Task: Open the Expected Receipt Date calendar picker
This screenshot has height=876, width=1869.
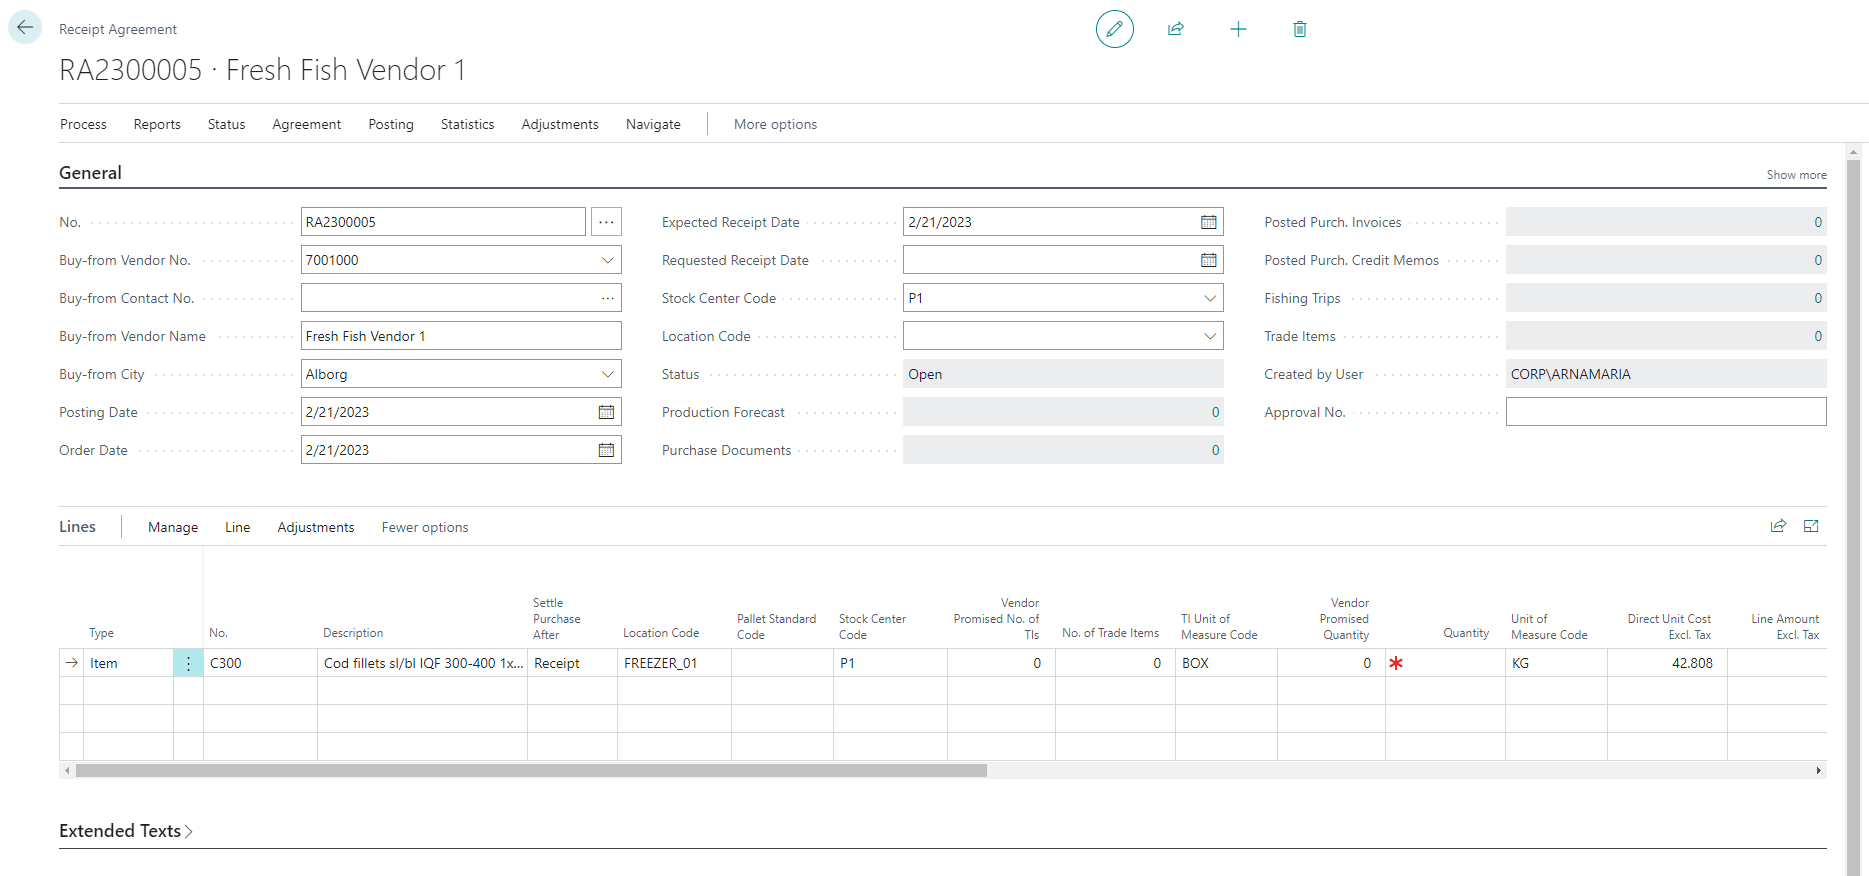Action: tap(1208, 222)
